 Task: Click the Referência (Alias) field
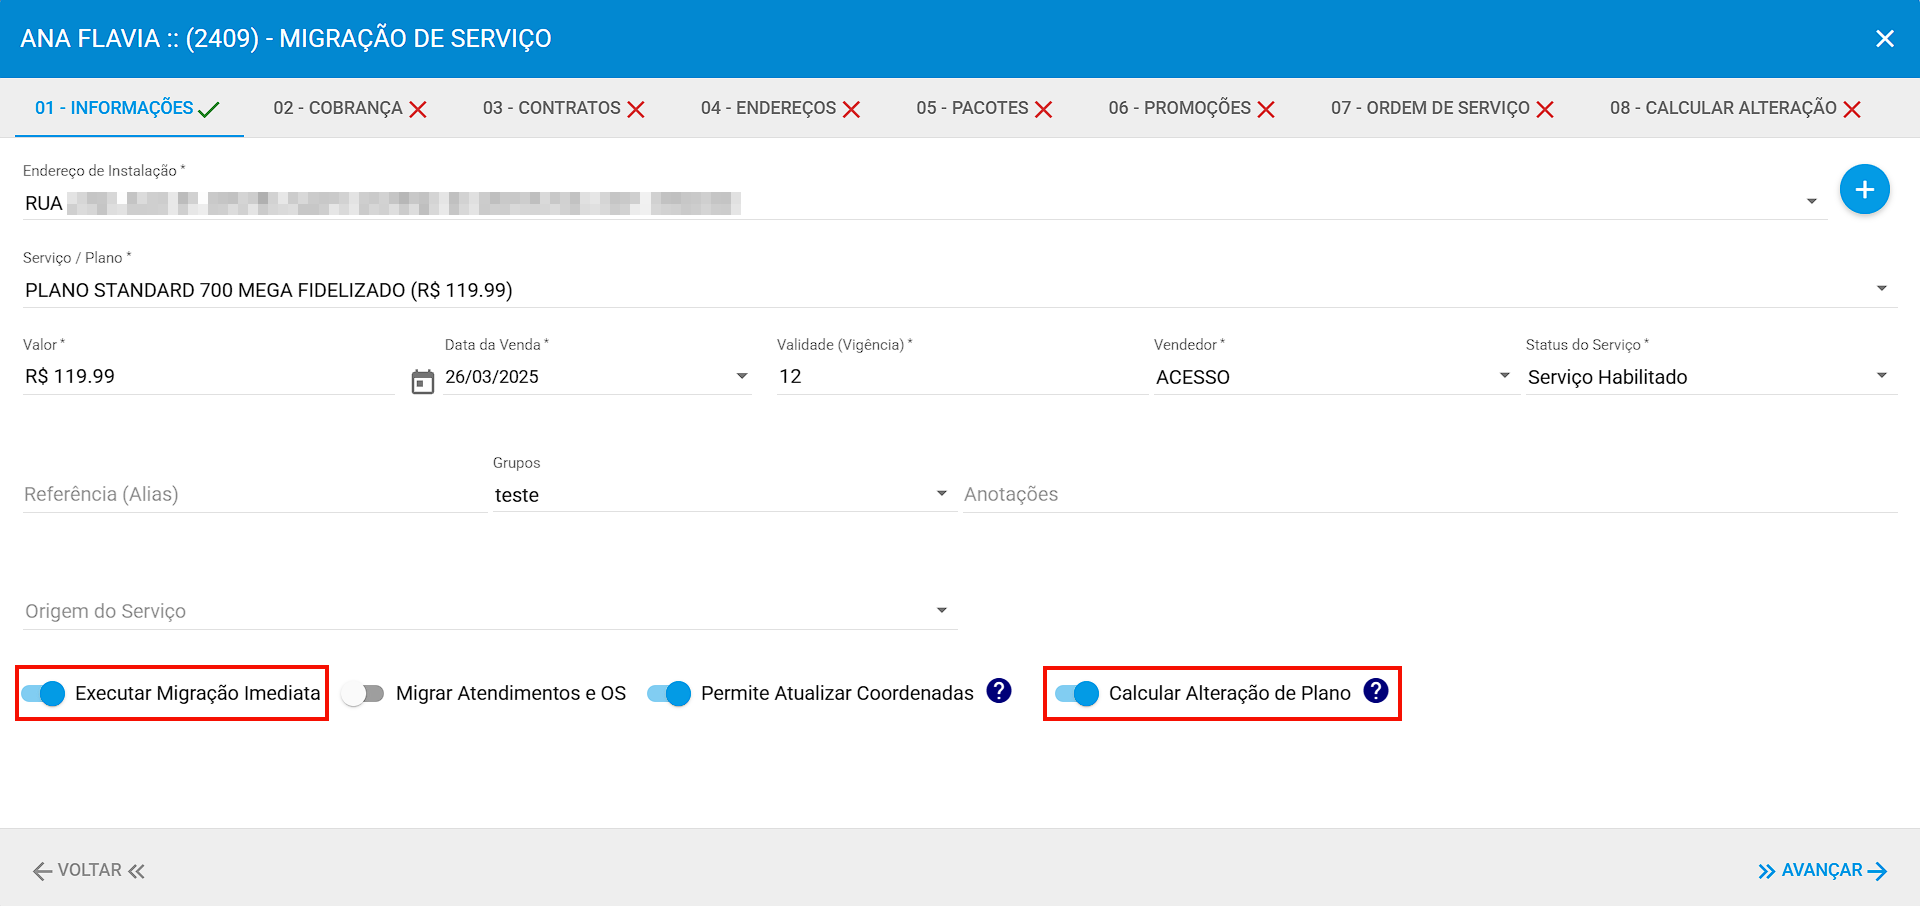tap(255, 494)
